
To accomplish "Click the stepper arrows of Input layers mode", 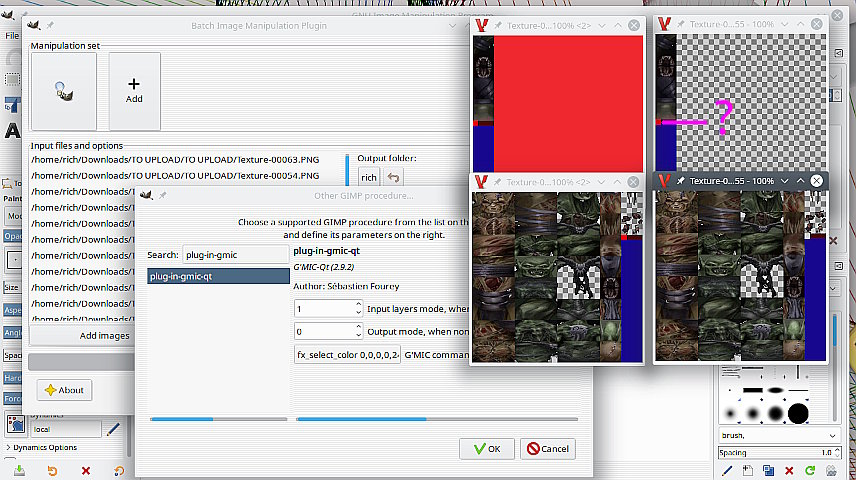I will [x=358, y=309].
